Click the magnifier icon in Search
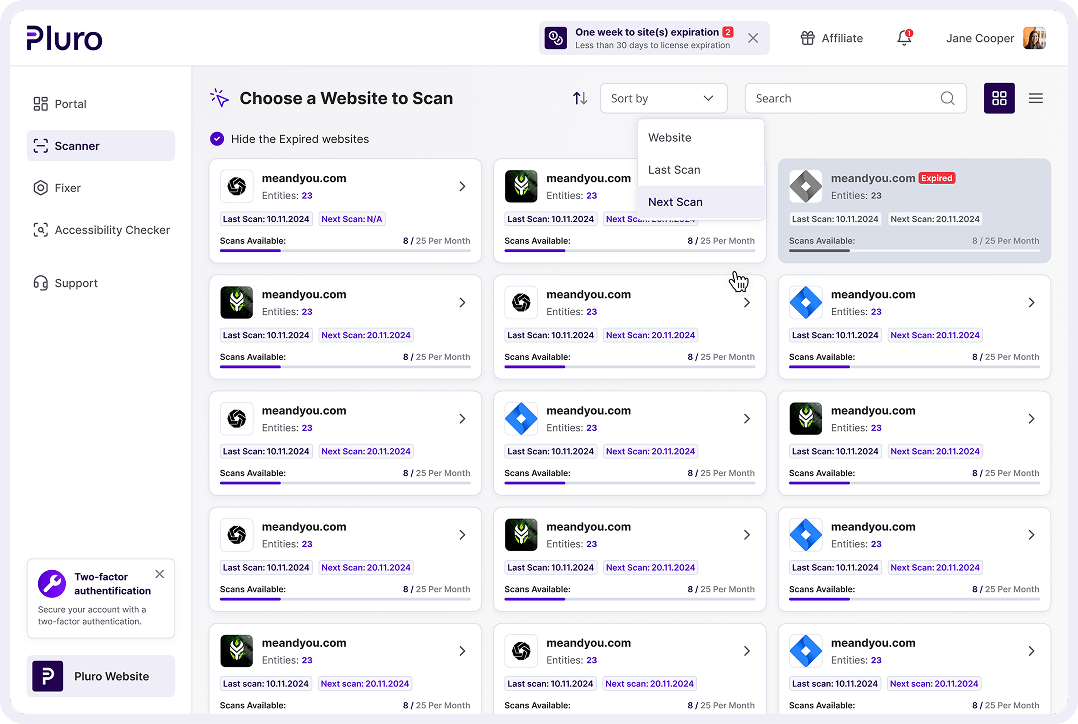Screen dimensions: 1078x724 click(947, 98)
